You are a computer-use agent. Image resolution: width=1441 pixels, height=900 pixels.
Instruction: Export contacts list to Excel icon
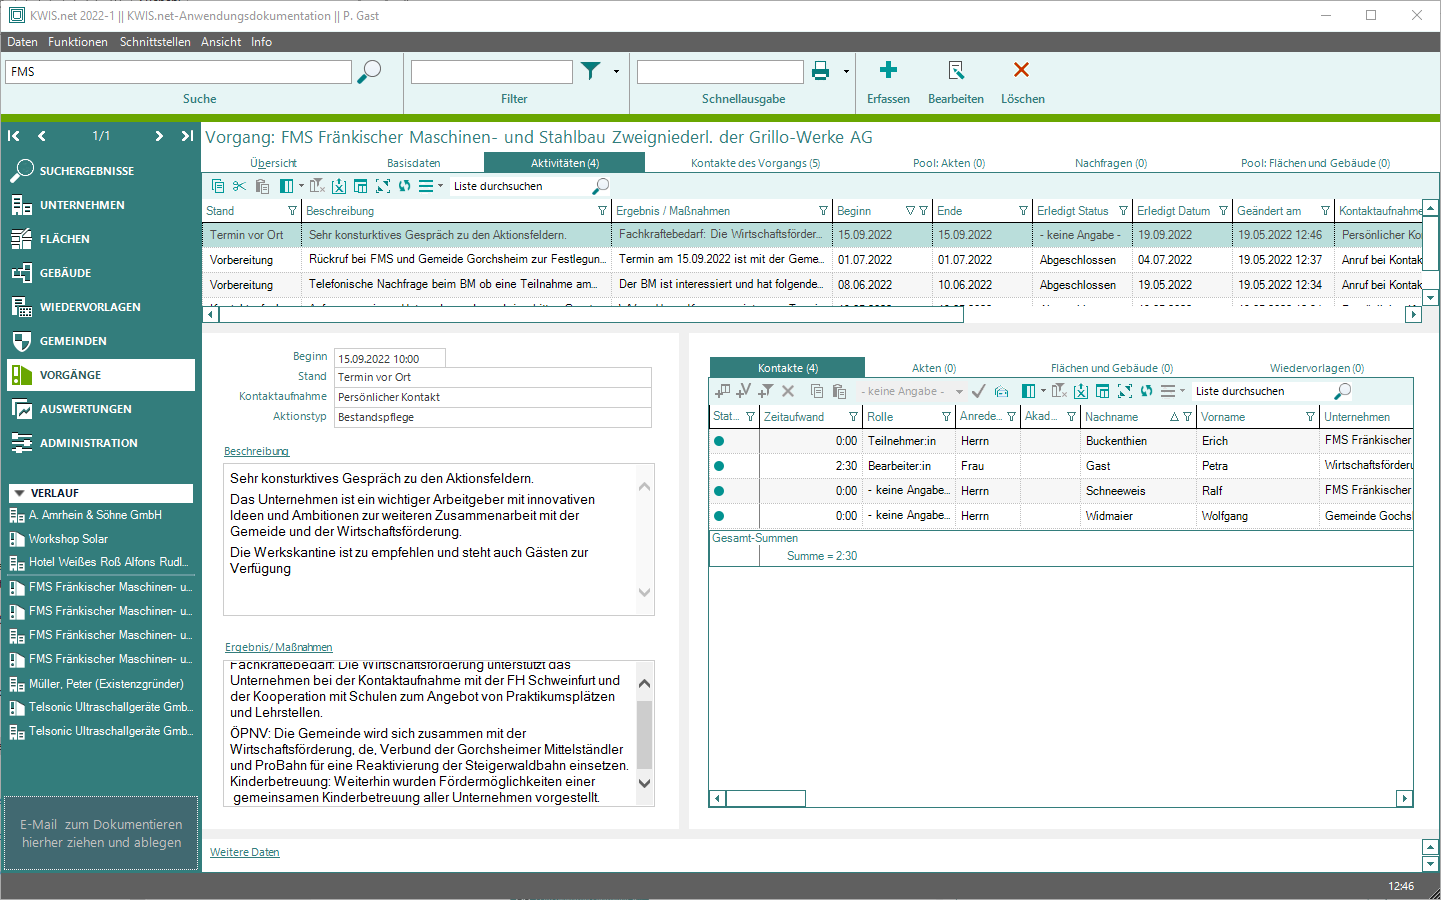(x=1081, y=391)
